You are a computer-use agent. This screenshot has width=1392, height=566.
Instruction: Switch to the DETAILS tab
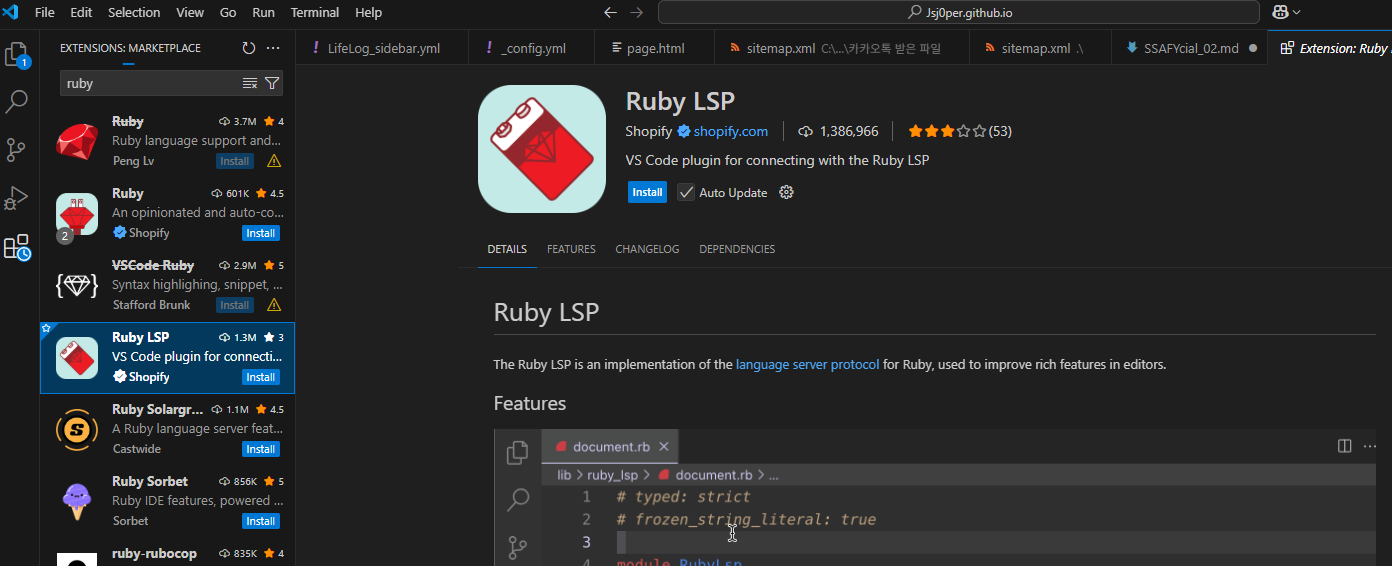pos(507,249)
